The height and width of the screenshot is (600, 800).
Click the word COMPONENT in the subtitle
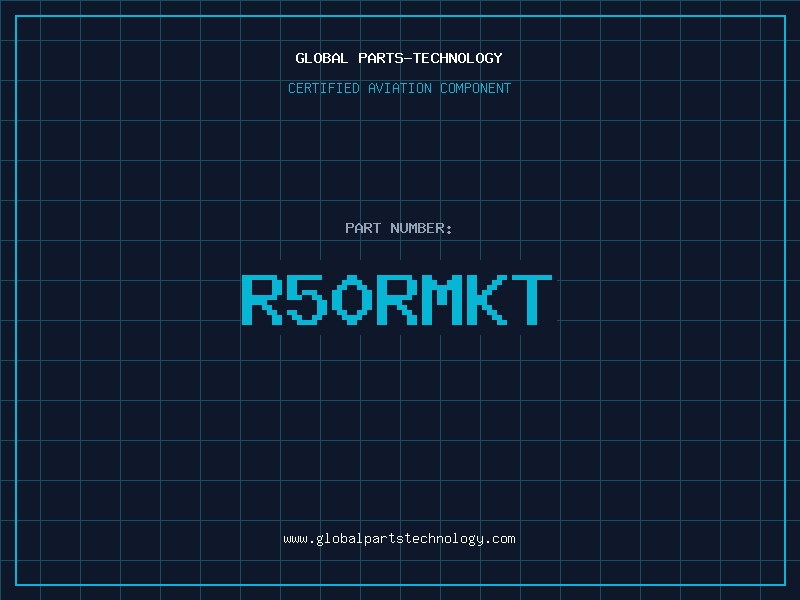[x=475, y=88]
